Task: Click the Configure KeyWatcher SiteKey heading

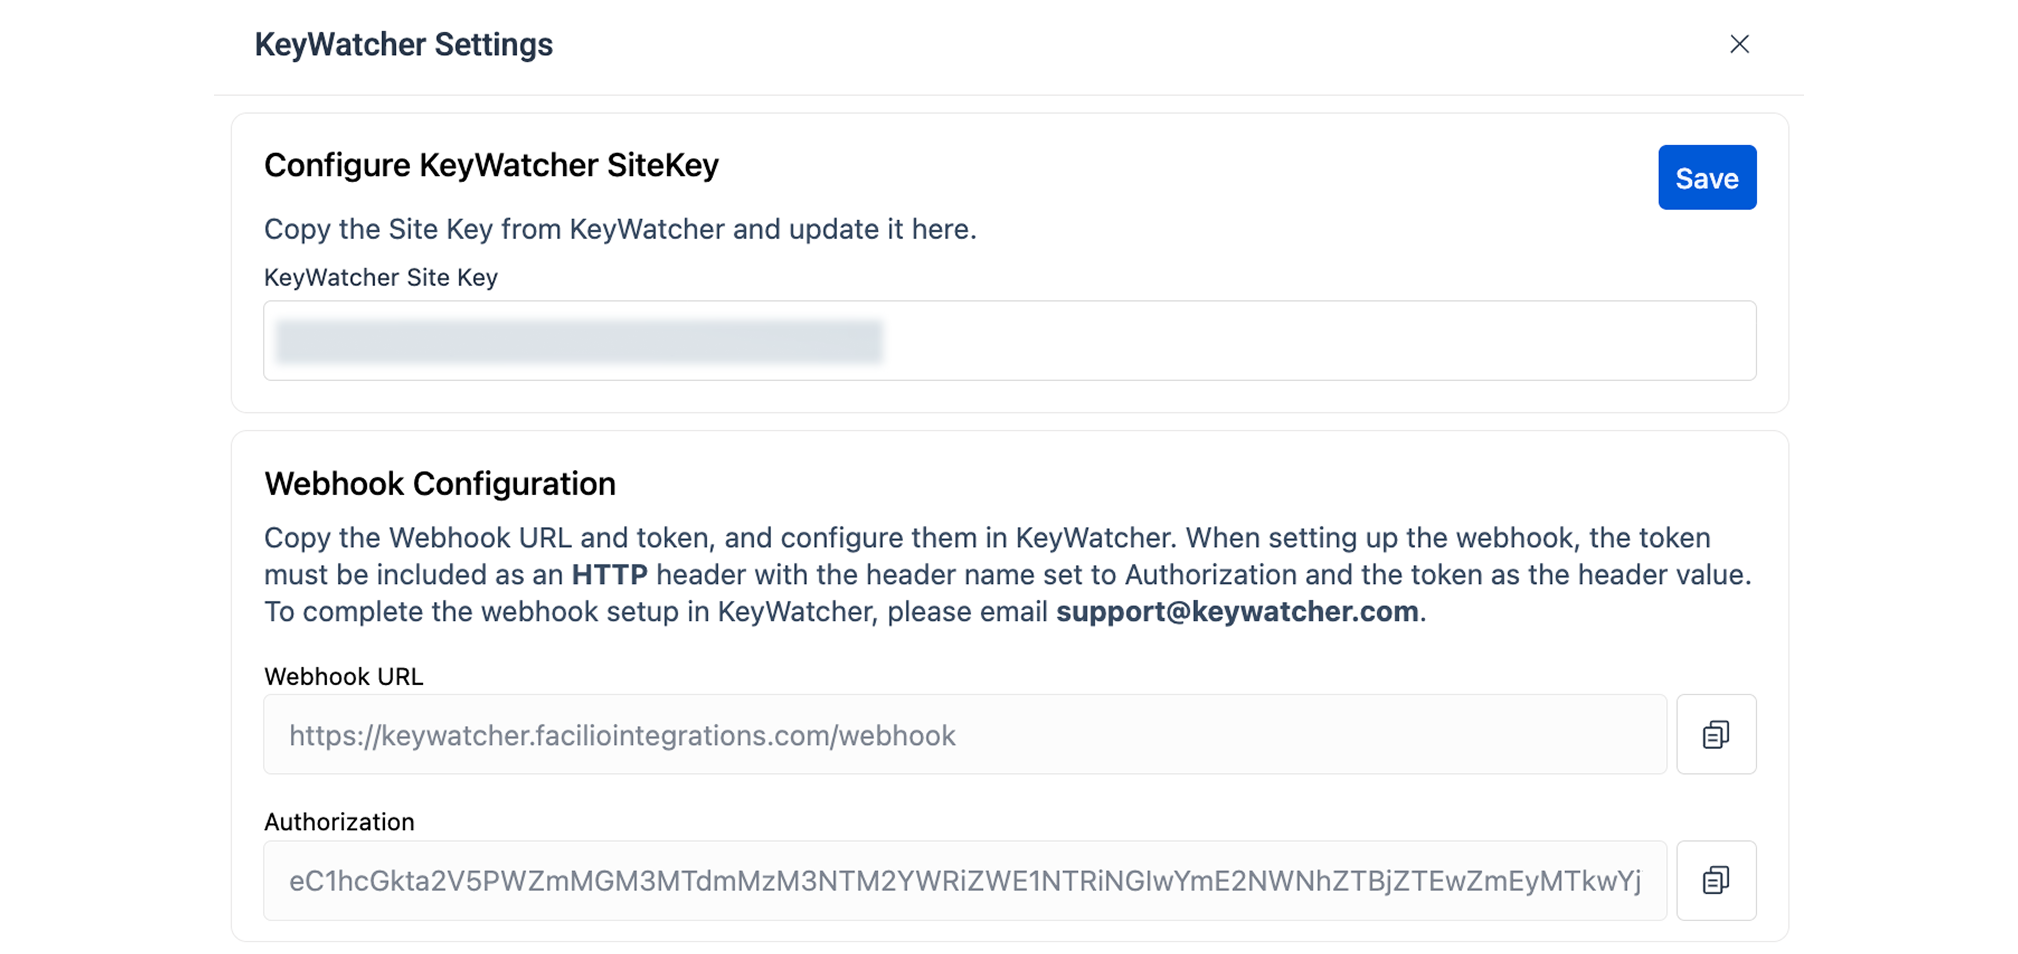Action: coord(491,165)
